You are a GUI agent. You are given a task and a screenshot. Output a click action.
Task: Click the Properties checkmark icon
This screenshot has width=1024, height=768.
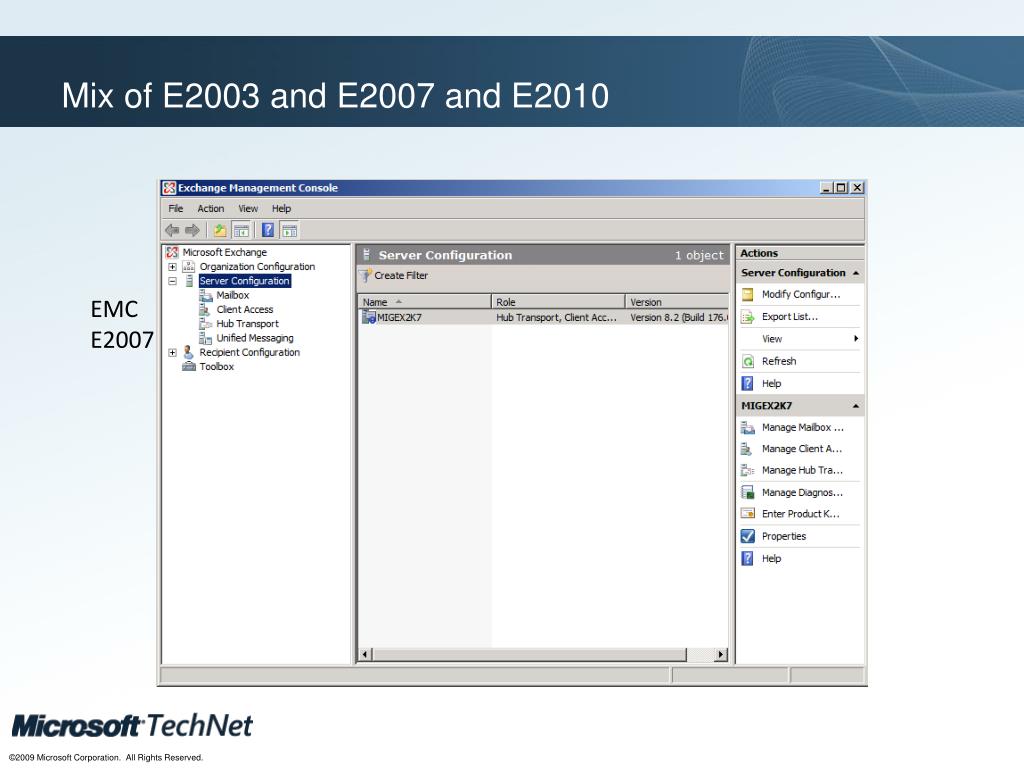pyautogui.click(x=748, y=536)
